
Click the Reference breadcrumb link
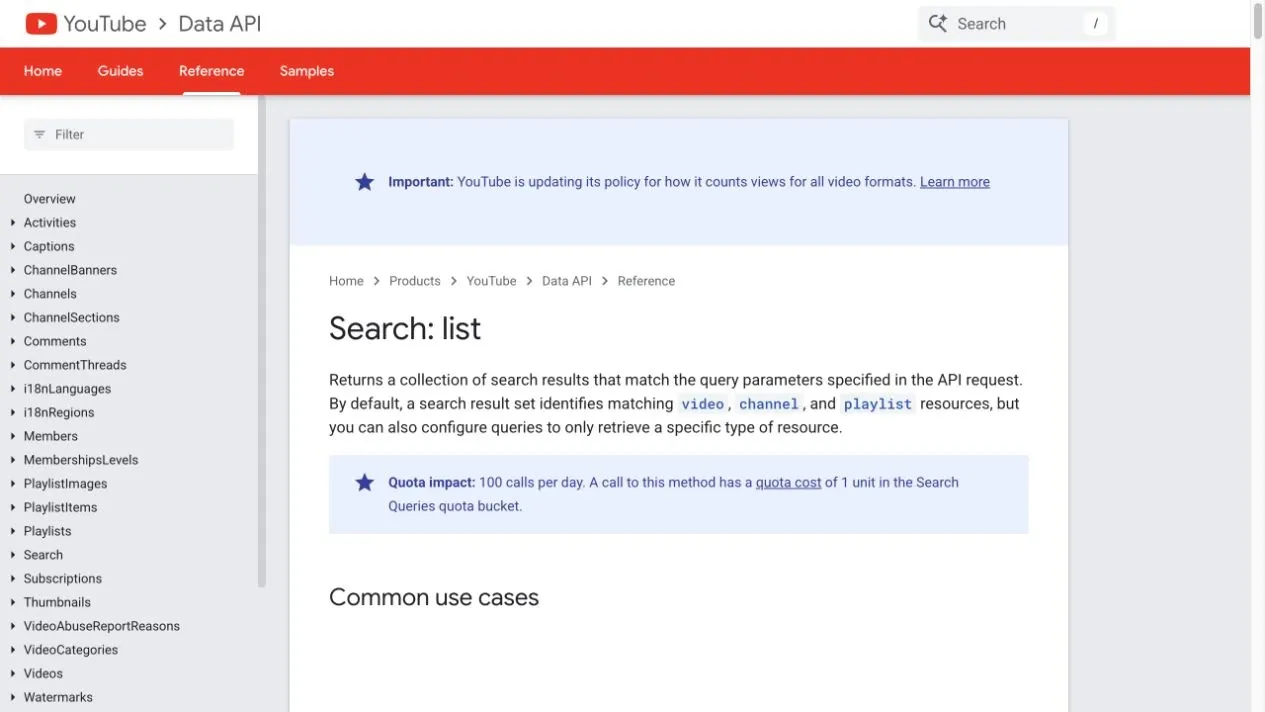(x=646, y=281)
